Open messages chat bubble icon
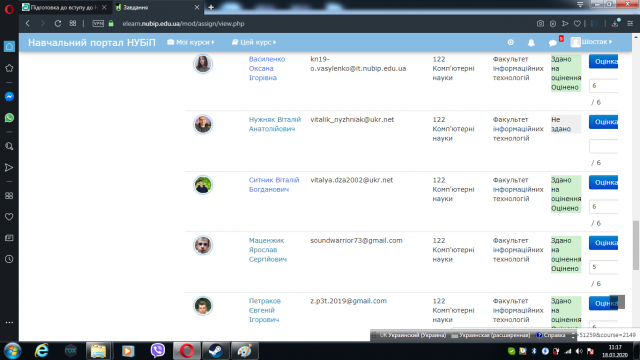640x360 pixels. 552,42
